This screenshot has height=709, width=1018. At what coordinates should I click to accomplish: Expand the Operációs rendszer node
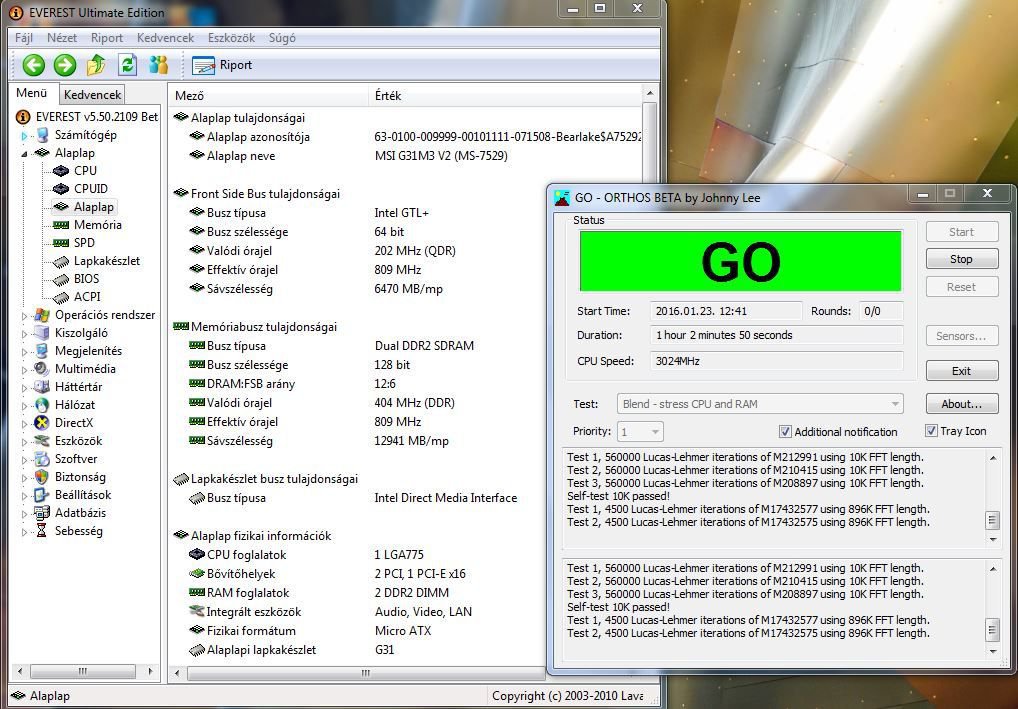(x=24, y=316)
